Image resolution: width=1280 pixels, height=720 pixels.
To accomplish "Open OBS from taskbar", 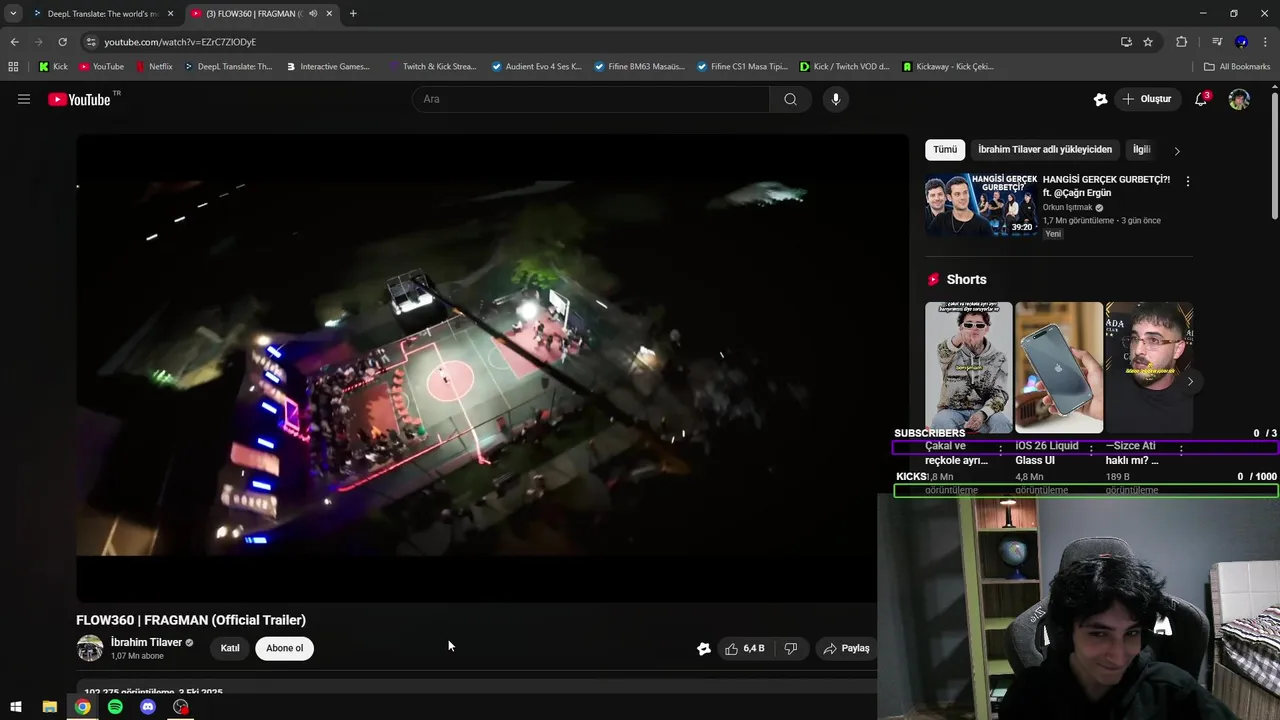I will click(x=181, y=707).
